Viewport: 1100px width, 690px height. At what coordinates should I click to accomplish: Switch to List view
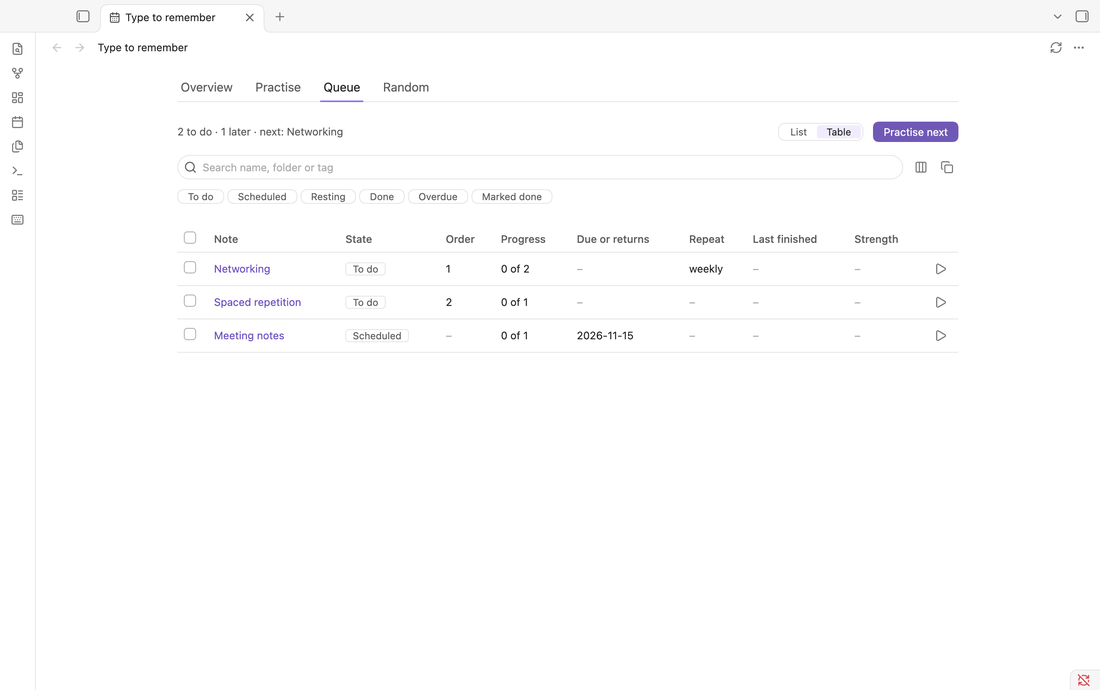click(798, 132)
